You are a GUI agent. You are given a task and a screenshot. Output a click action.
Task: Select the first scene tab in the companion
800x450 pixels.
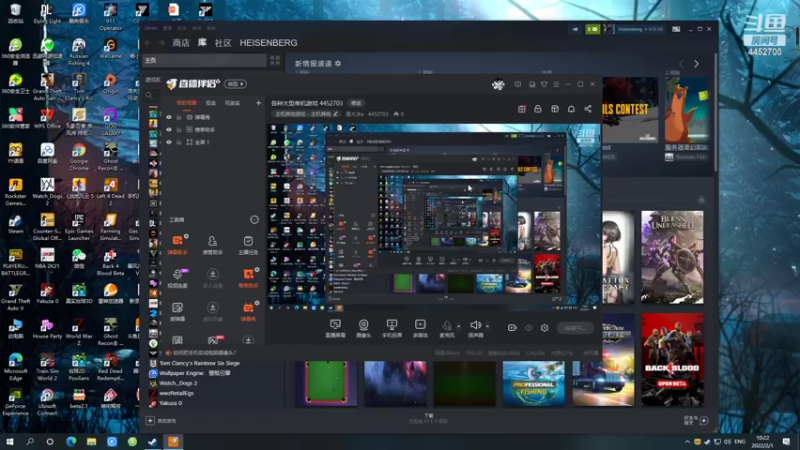(186, 103)
